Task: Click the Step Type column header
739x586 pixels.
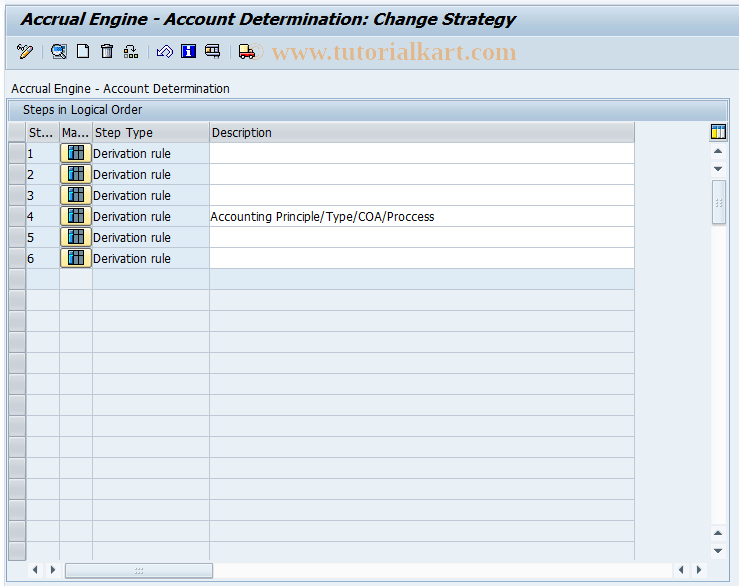Action: 150,132
